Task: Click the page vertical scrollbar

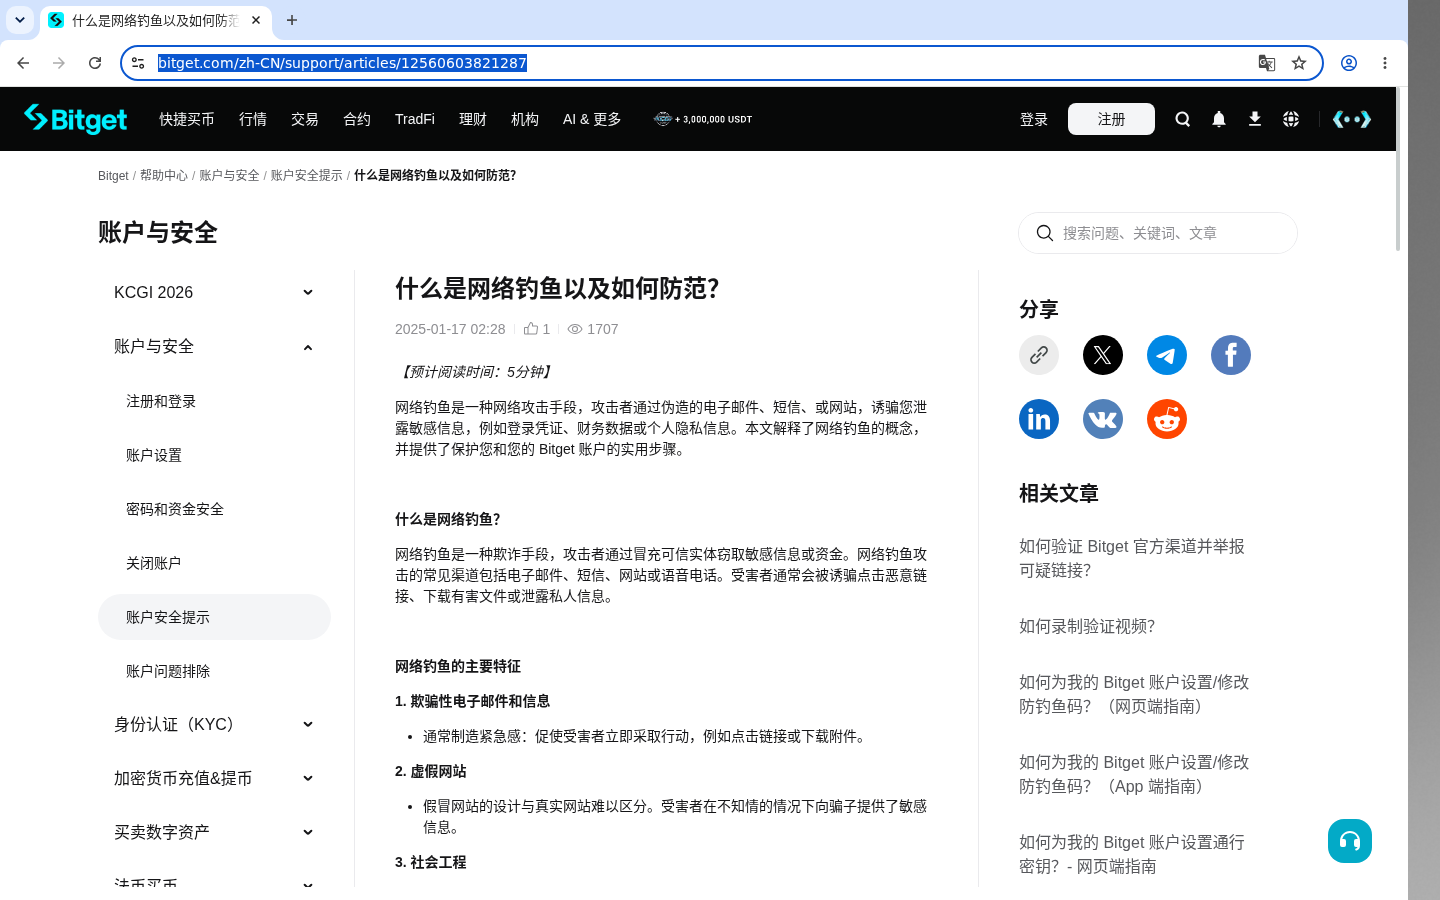Action: pos(1398,170)
